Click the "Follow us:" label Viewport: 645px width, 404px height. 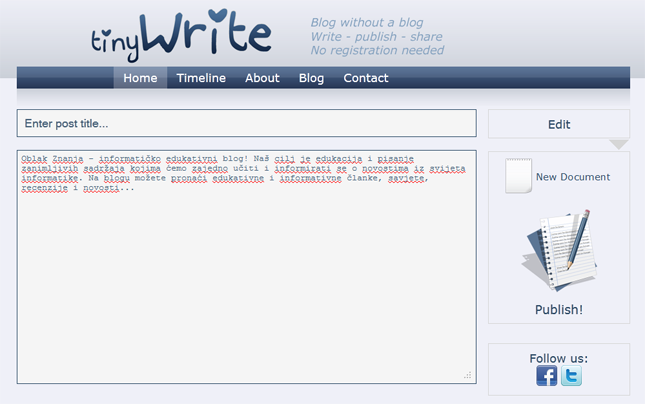click(x=559, y=358)
